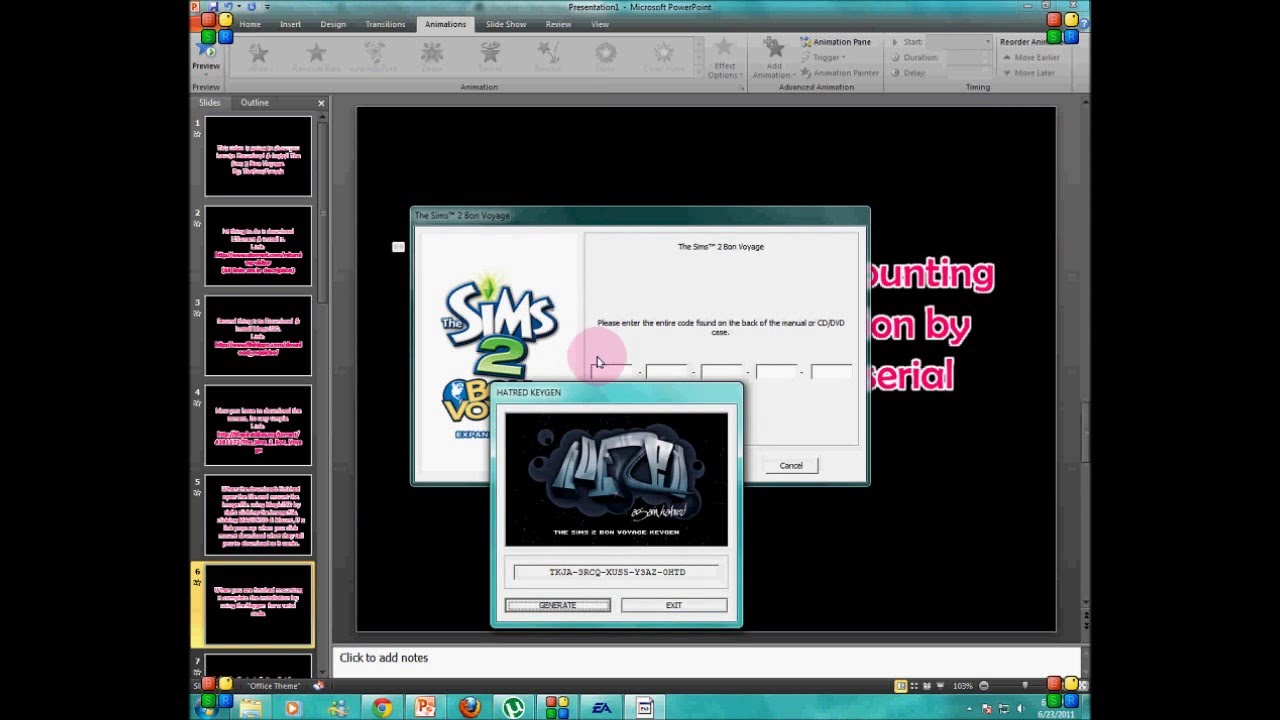Click GENERATE in Hatred Keygen window
The image size is (1280, 720).
(557, 605)
